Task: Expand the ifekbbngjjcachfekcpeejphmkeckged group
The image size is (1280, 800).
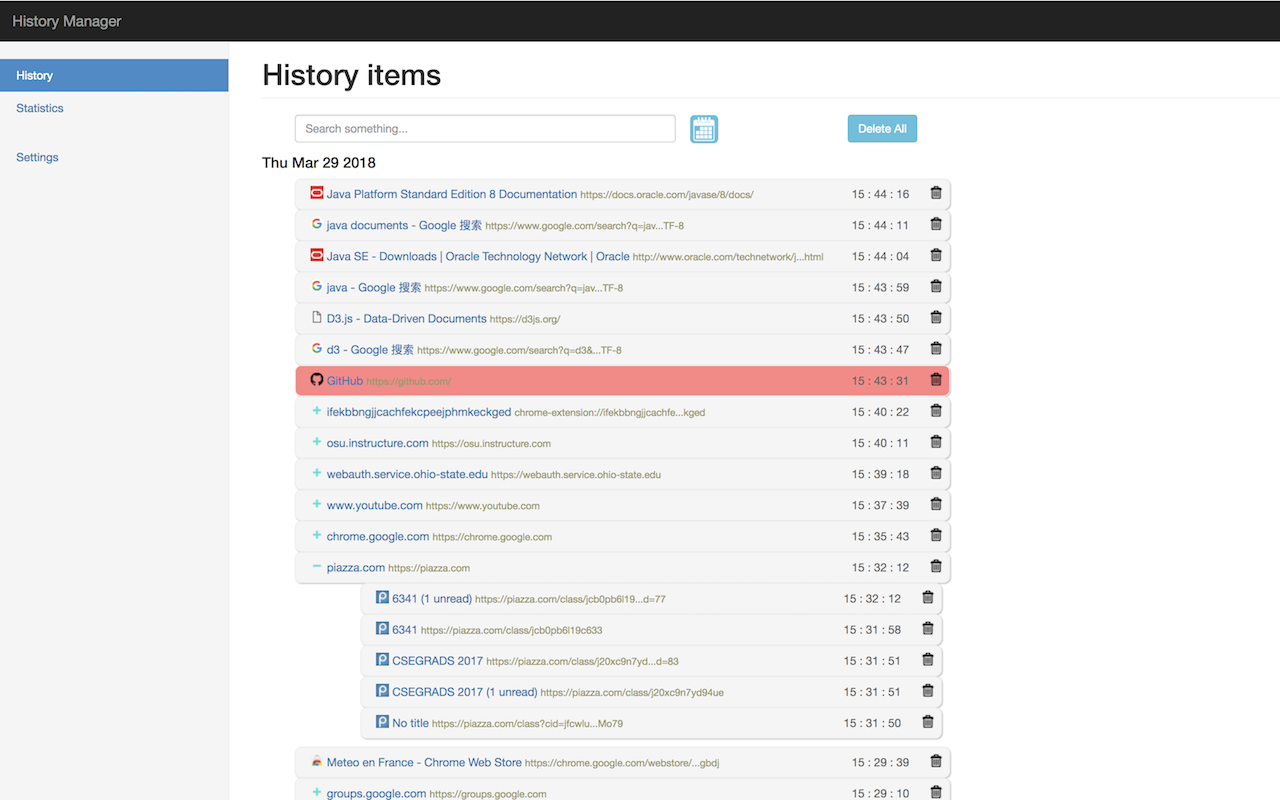Action: [317, 411]
